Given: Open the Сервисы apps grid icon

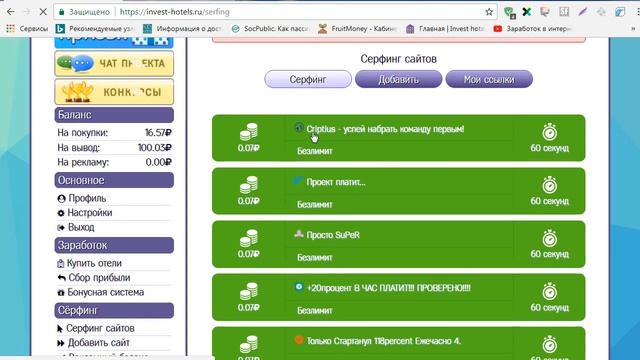Looking at the screenshot, I should [x=10, y=29].
